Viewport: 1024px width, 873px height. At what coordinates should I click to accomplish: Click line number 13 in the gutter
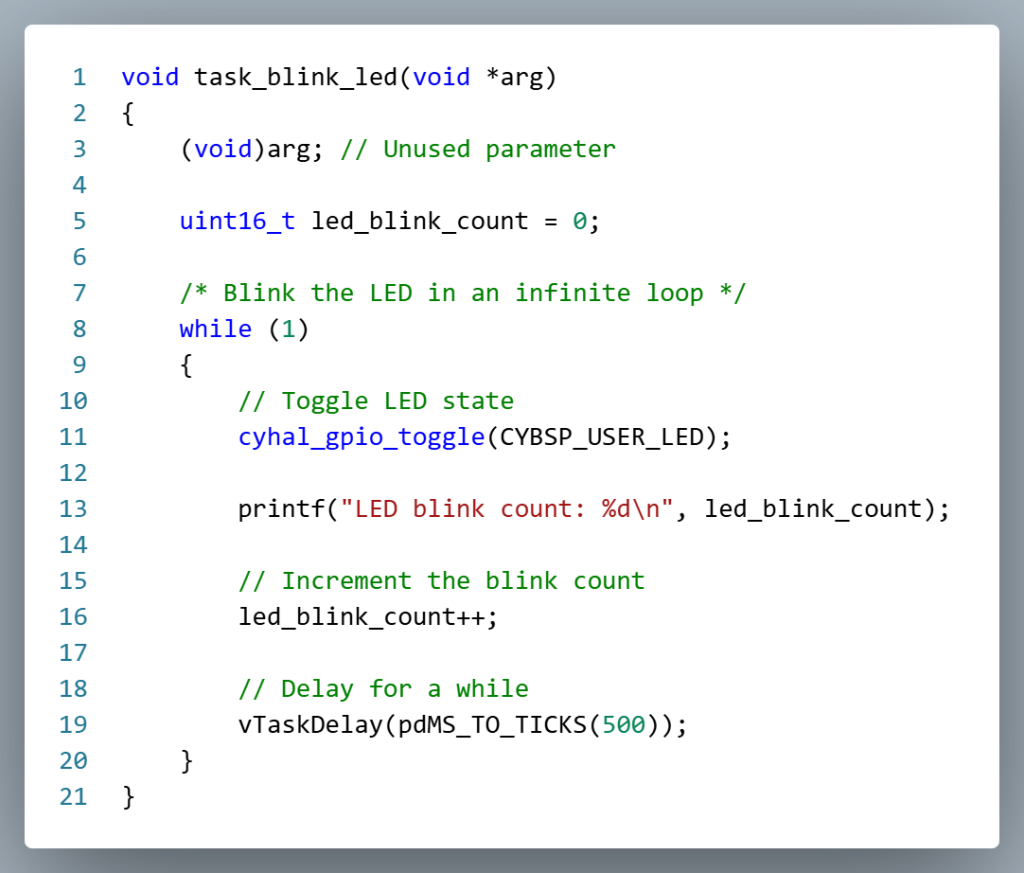point(73,509)
